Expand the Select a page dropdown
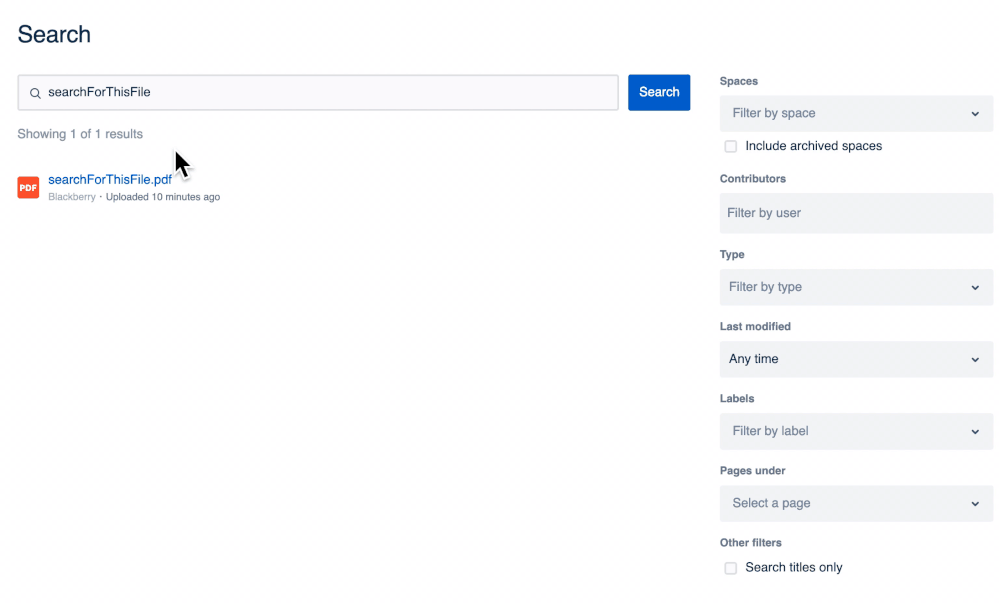This screenshot has height=603, width=999. 856,503
